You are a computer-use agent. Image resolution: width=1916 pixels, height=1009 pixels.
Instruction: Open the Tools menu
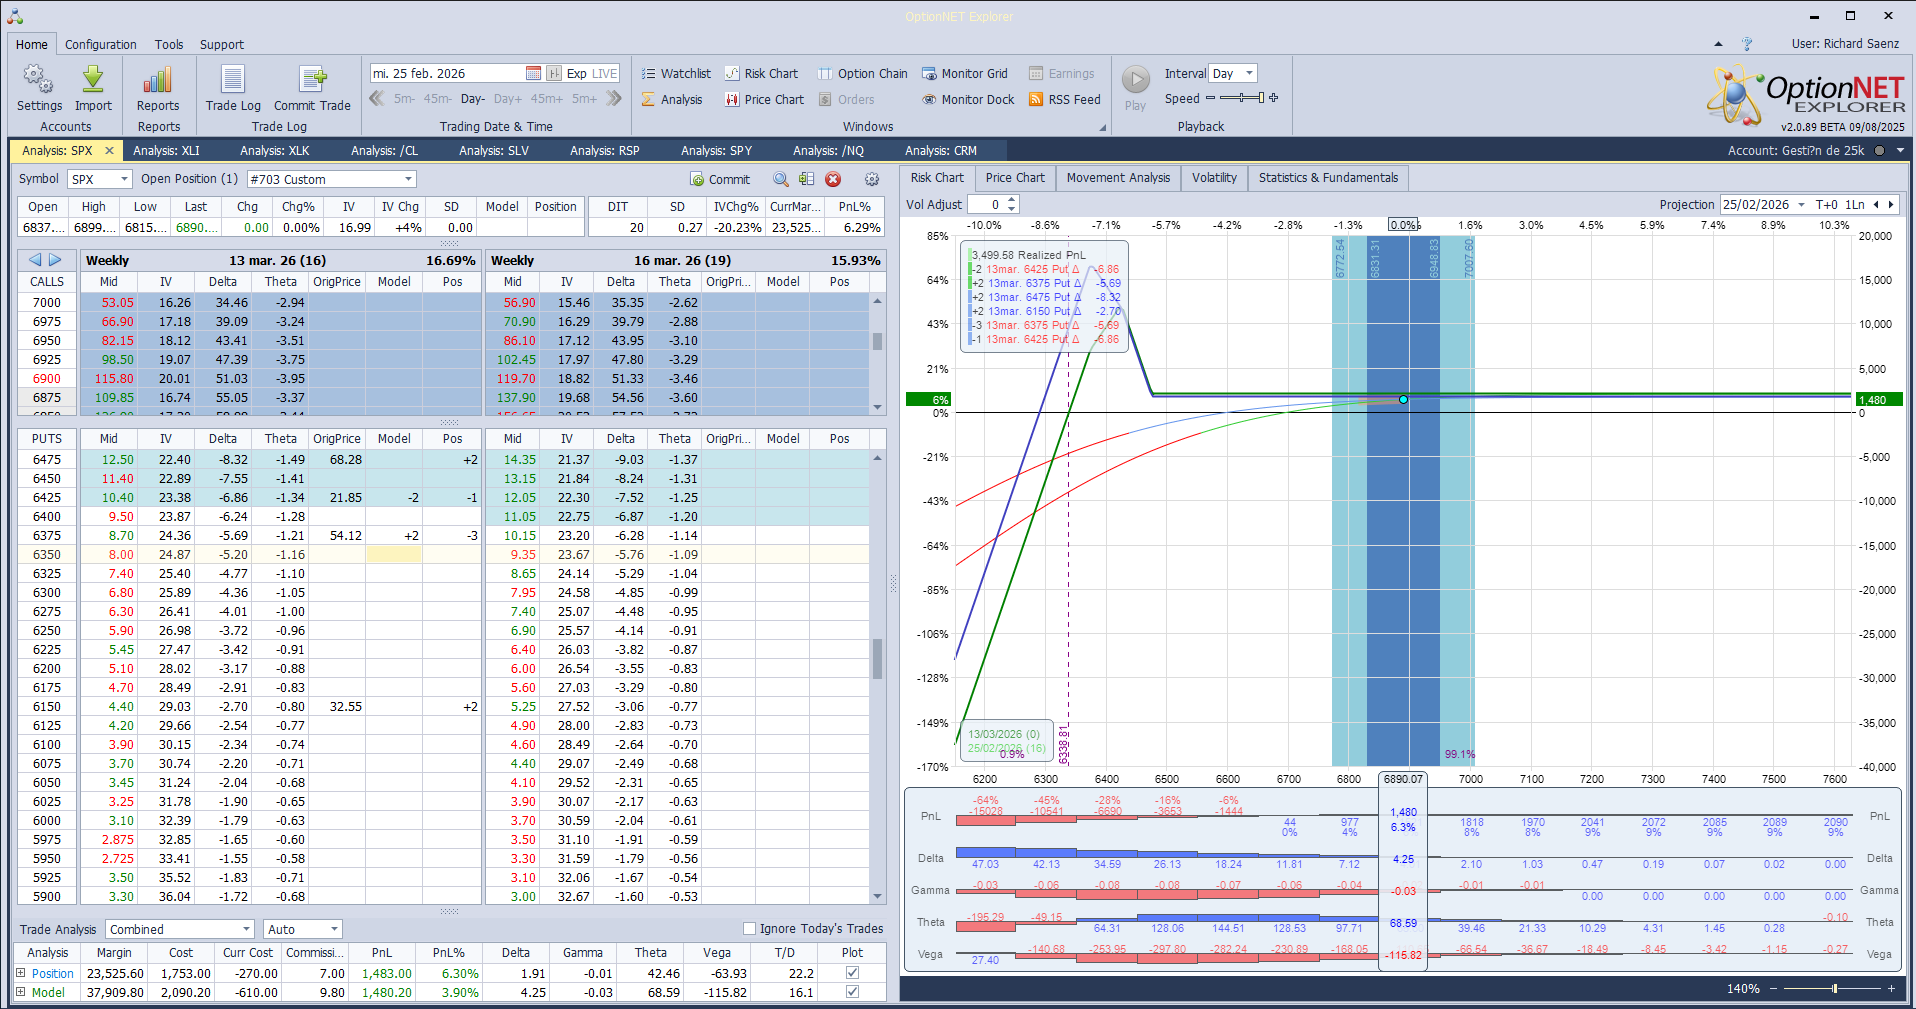click(169, 44)
